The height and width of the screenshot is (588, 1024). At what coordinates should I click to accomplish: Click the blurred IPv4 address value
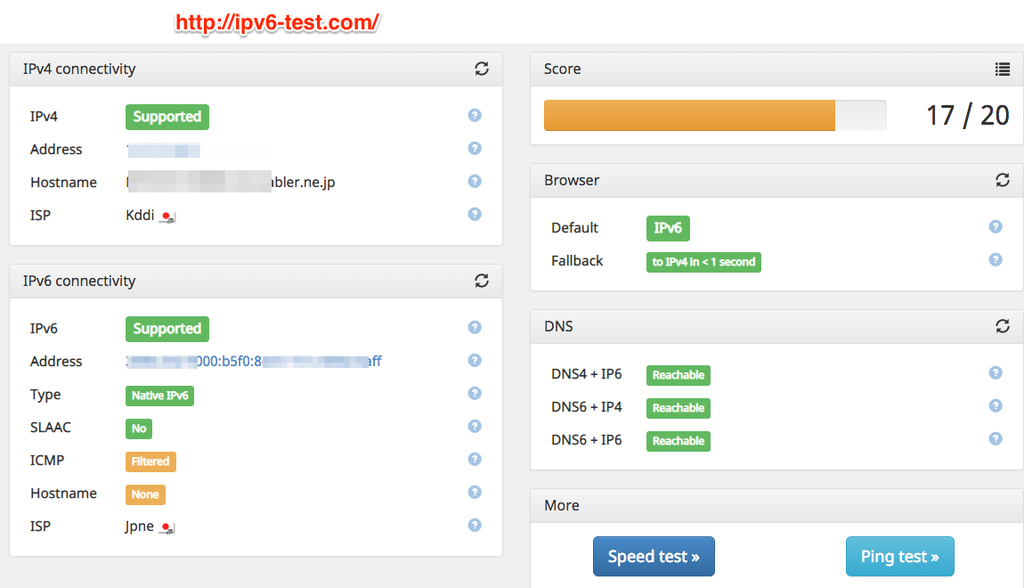tap(163, 150)
